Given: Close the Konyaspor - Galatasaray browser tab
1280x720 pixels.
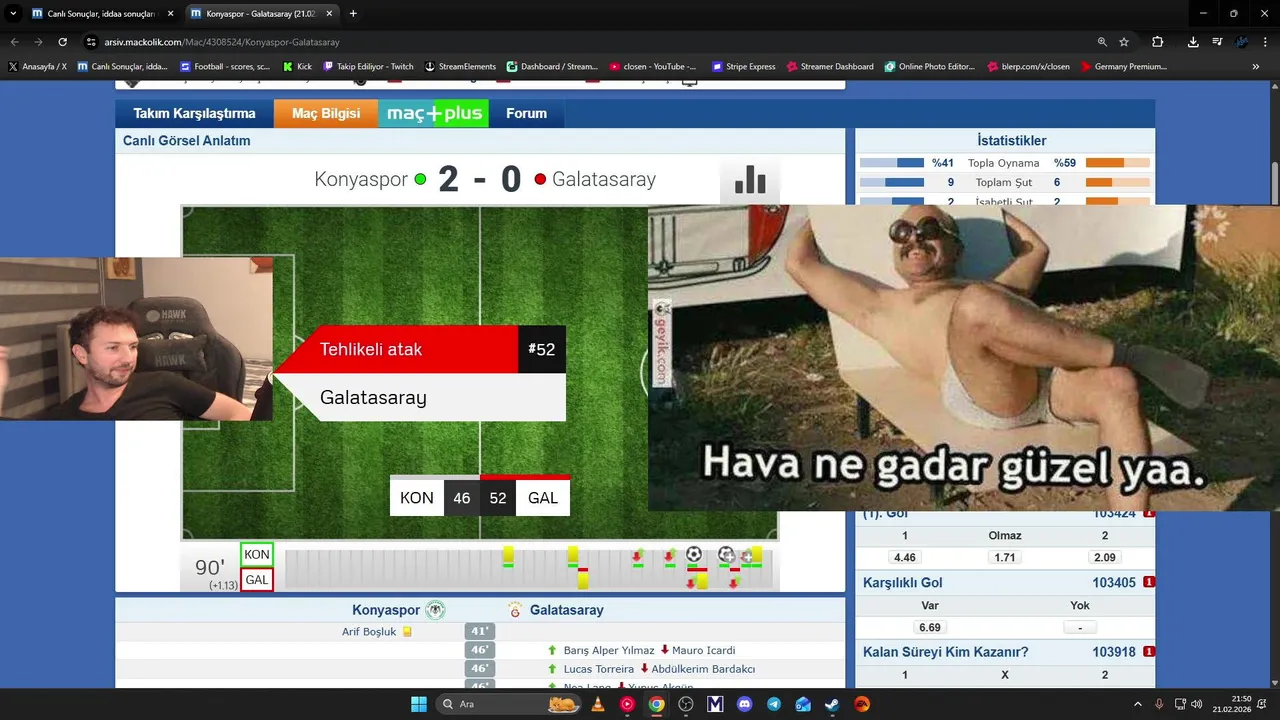Looking at the screenshot, I should click(329, 14).
